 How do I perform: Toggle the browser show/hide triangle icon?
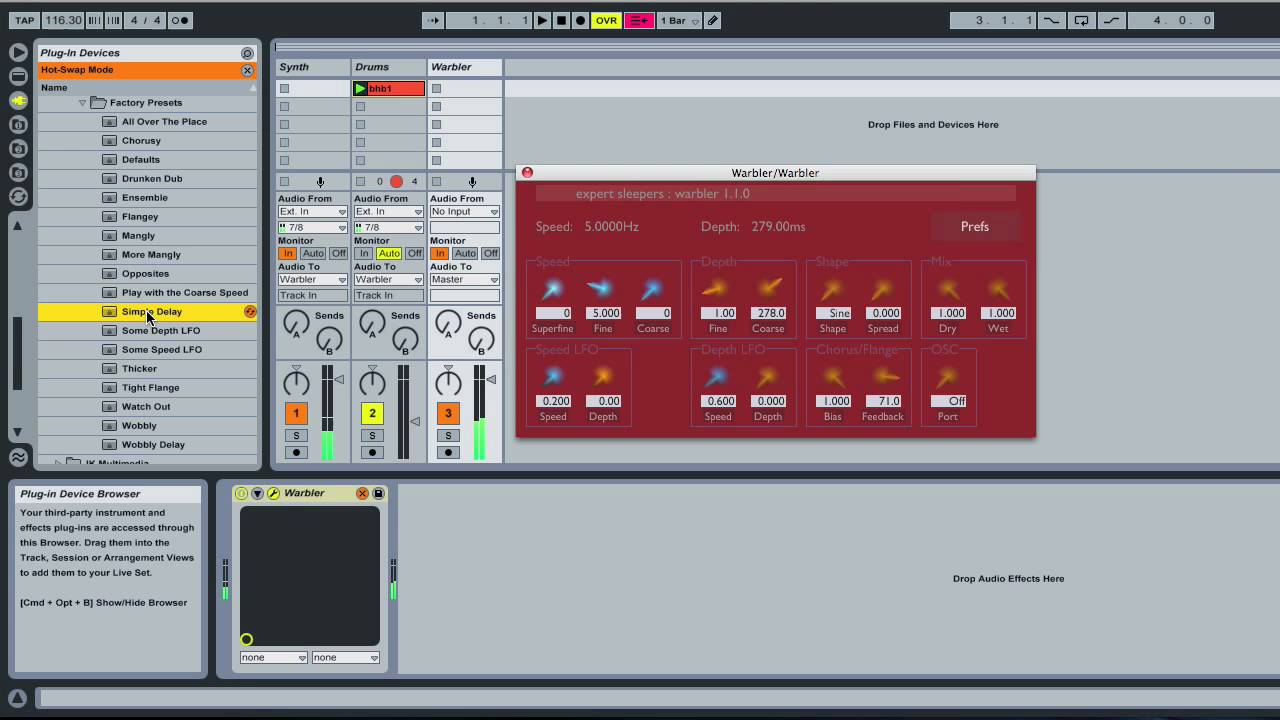tap(18, 52)
